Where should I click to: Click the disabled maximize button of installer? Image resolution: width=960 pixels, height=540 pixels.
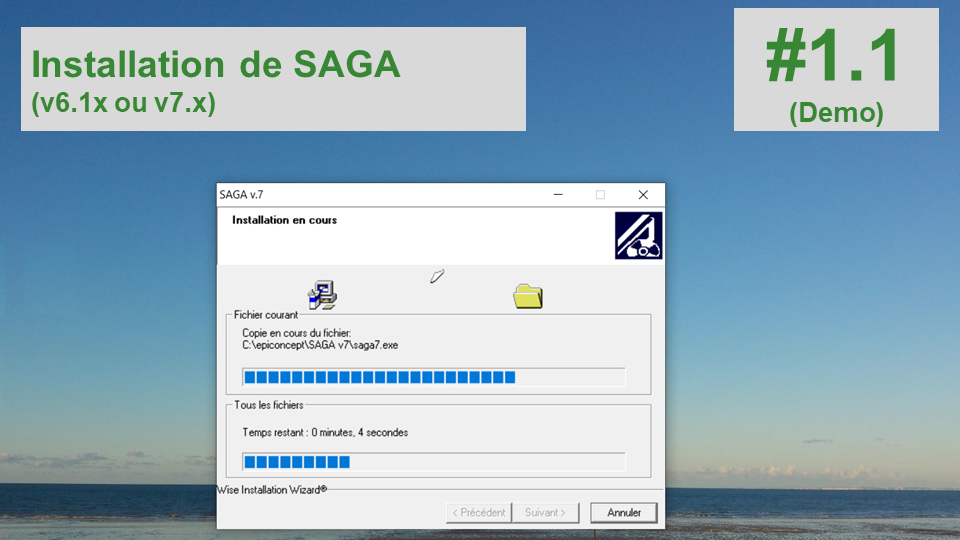coord(600,195)
